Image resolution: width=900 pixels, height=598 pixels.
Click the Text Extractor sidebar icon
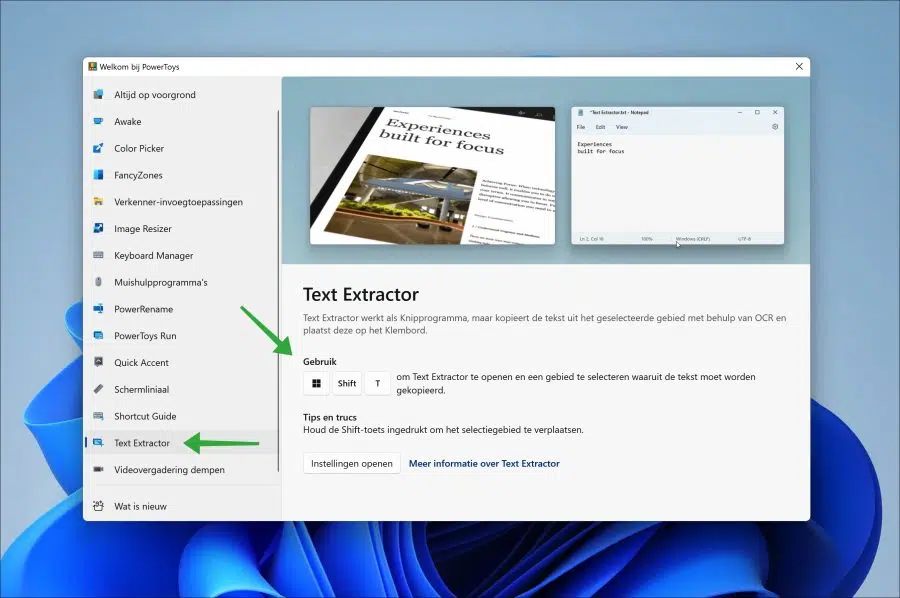click(98, 442)
